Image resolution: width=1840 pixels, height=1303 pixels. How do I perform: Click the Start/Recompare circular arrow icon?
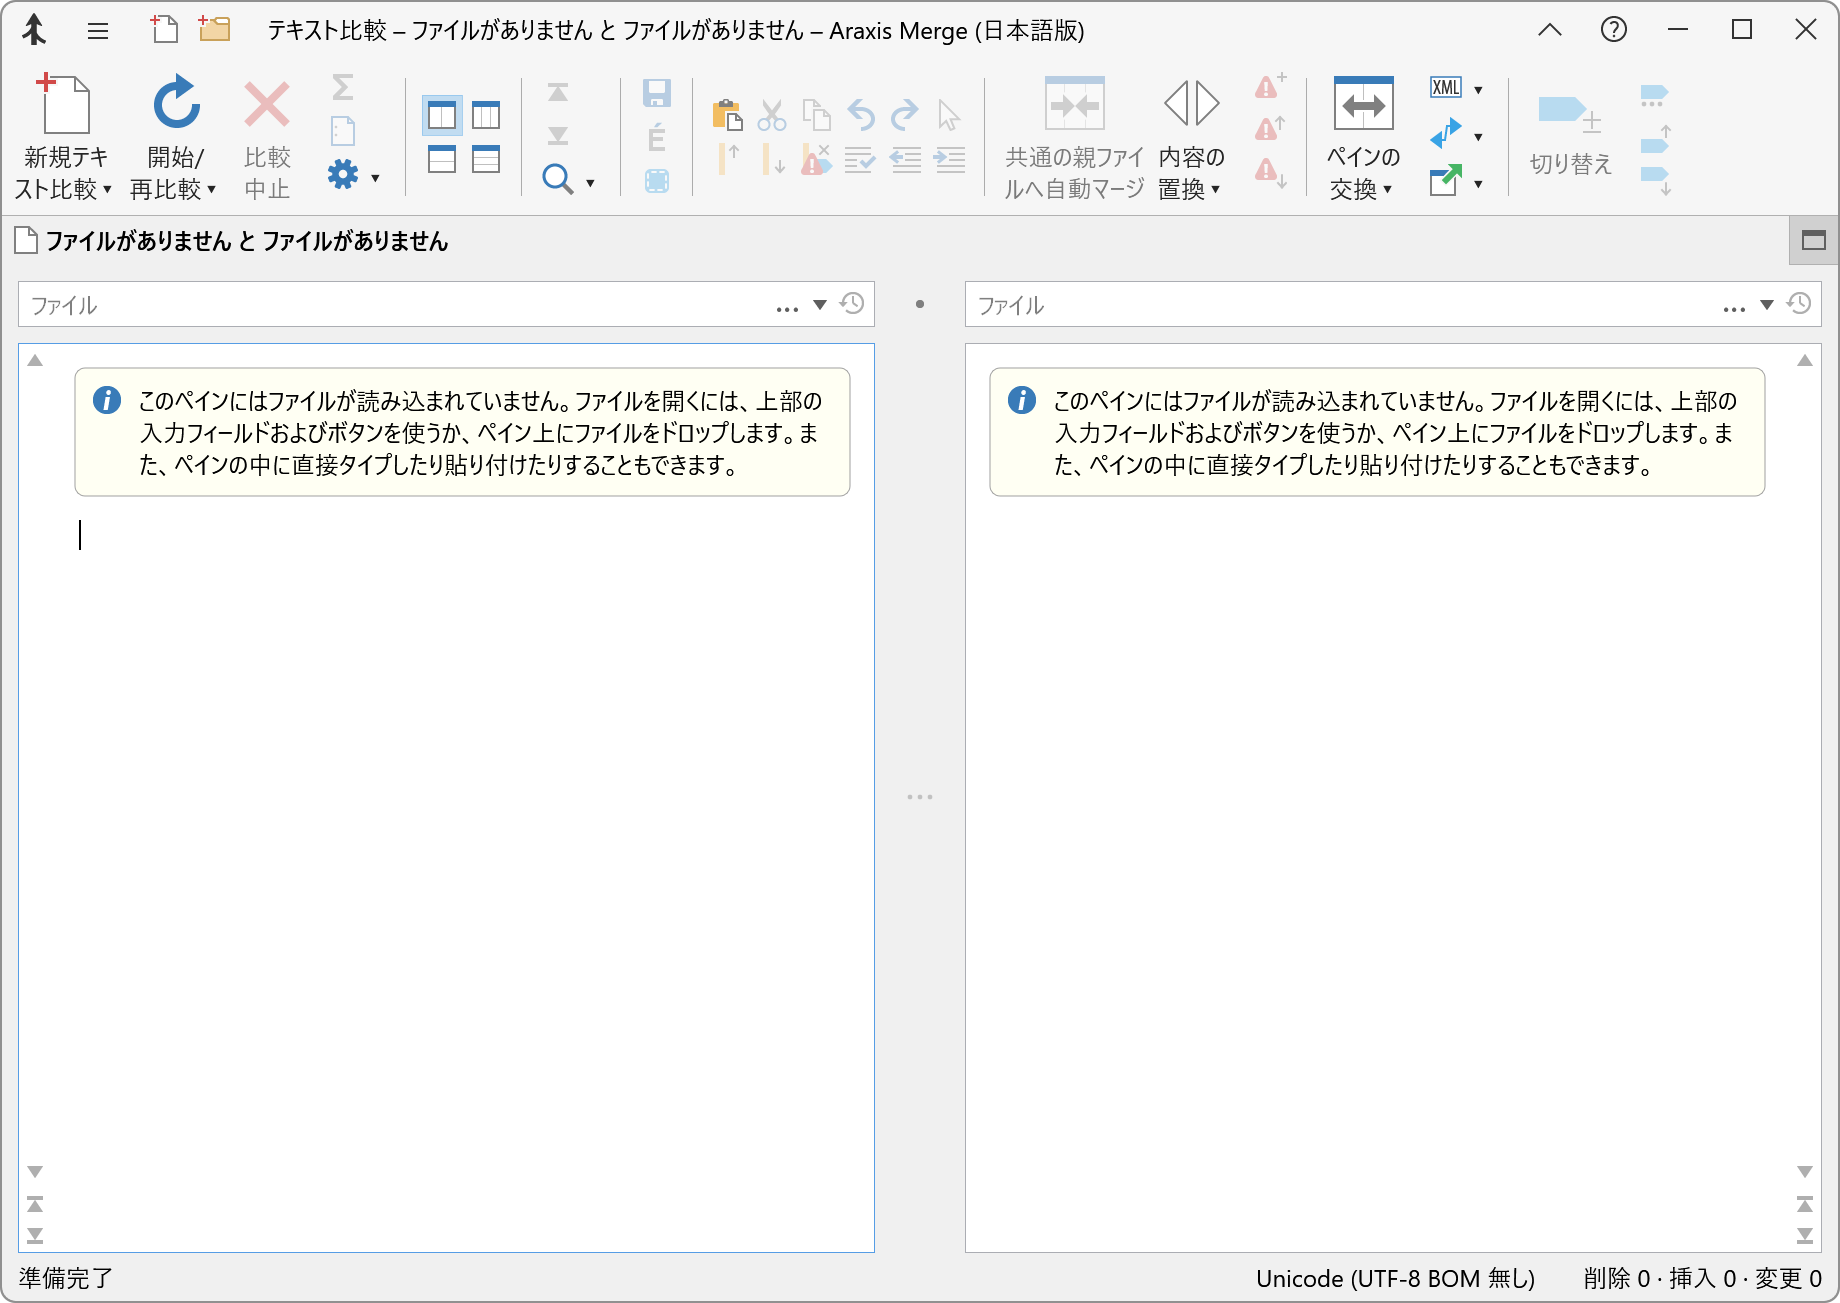pyautogui.click(x=176, y=104)
